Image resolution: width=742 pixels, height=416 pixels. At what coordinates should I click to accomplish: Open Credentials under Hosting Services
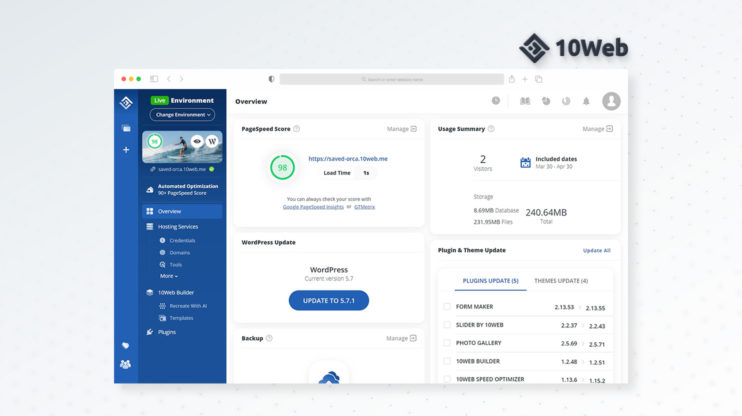coord(182,240)
